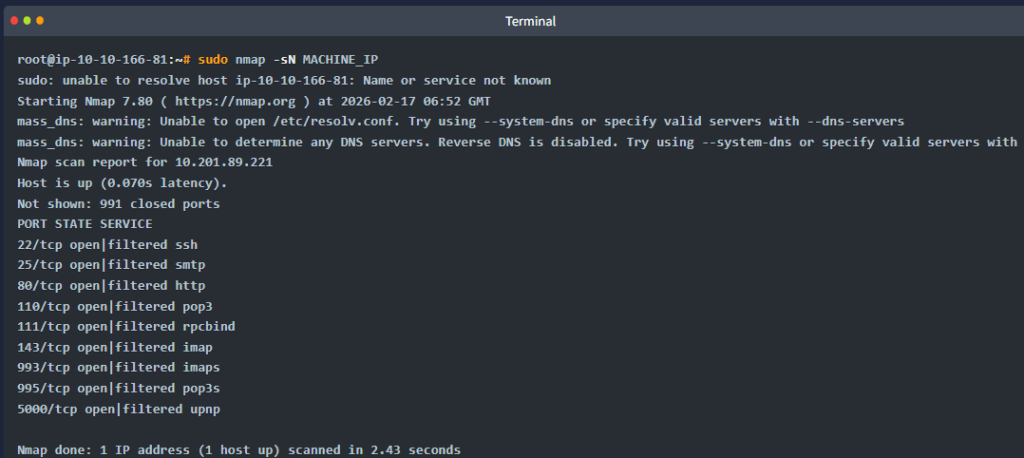Viewport: 1024px width, 458px height.
Task: Click the sudo command word in prompt
Action: (213, 60)
